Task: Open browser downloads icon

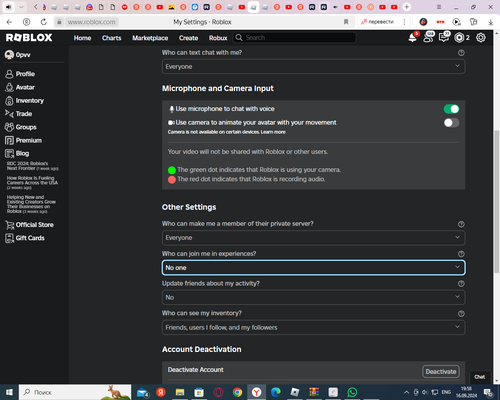Action: point(491,22)
